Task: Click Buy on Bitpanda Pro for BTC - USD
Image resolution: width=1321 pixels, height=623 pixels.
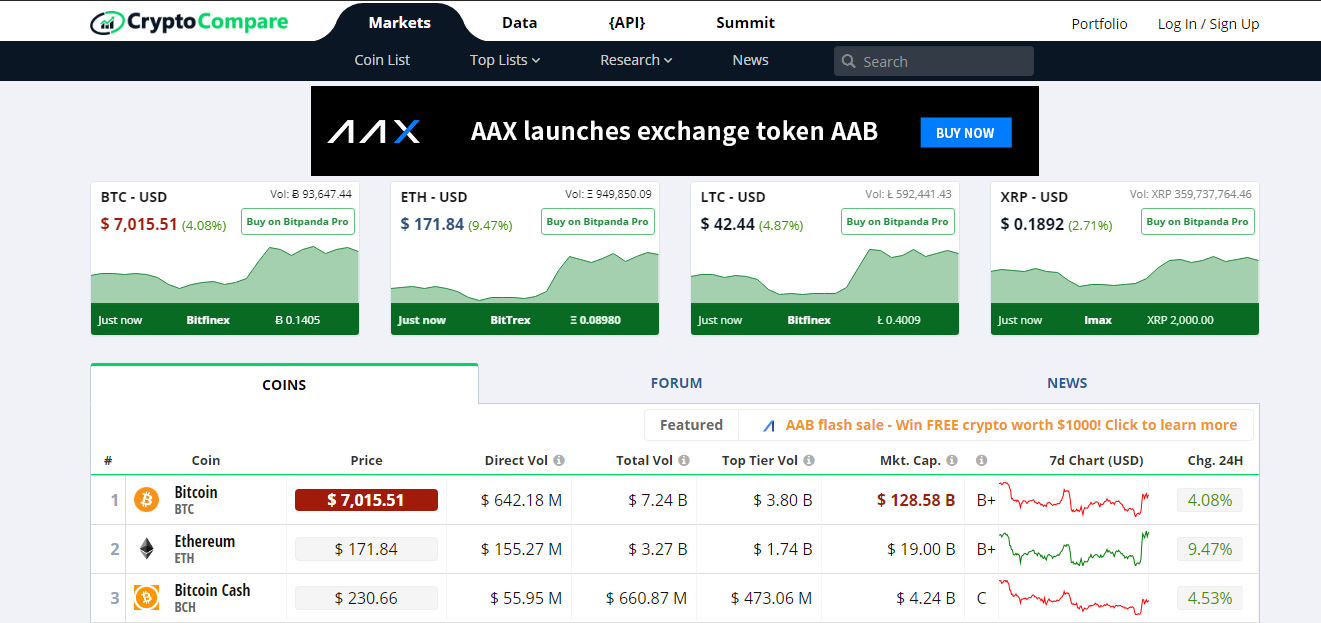Action: [298, 222]
